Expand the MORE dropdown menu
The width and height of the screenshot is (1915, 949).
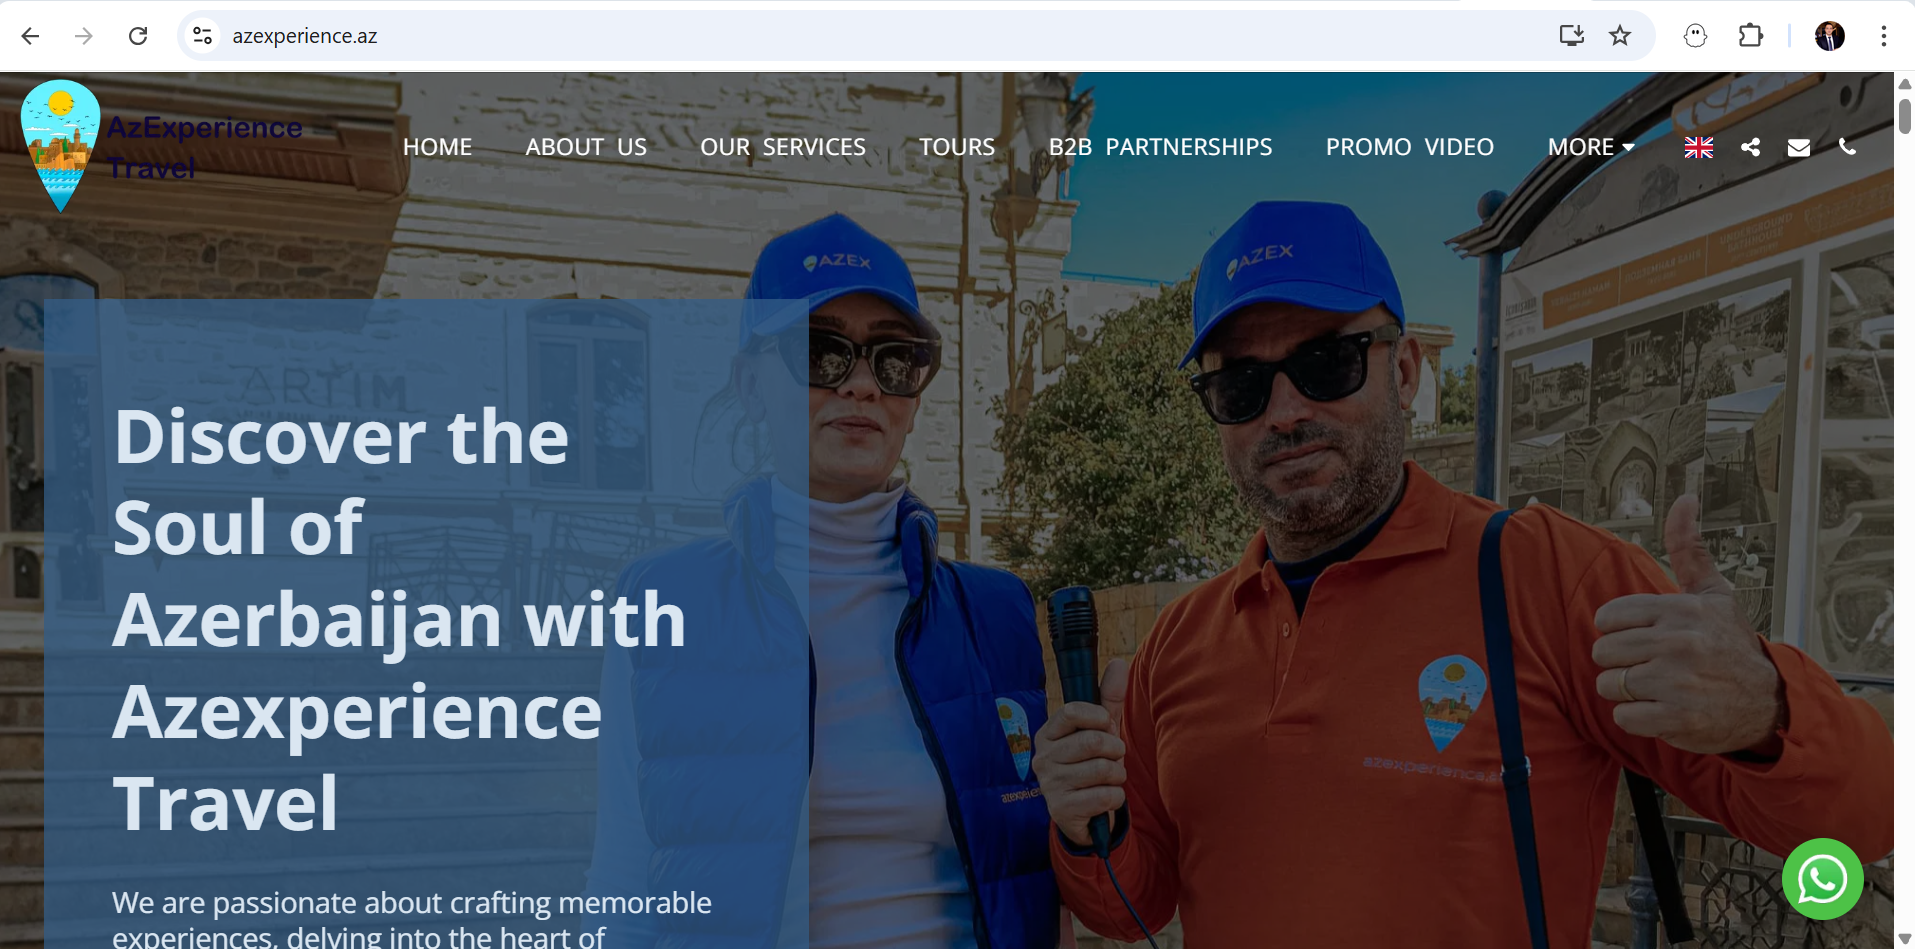pos(1591,147)
